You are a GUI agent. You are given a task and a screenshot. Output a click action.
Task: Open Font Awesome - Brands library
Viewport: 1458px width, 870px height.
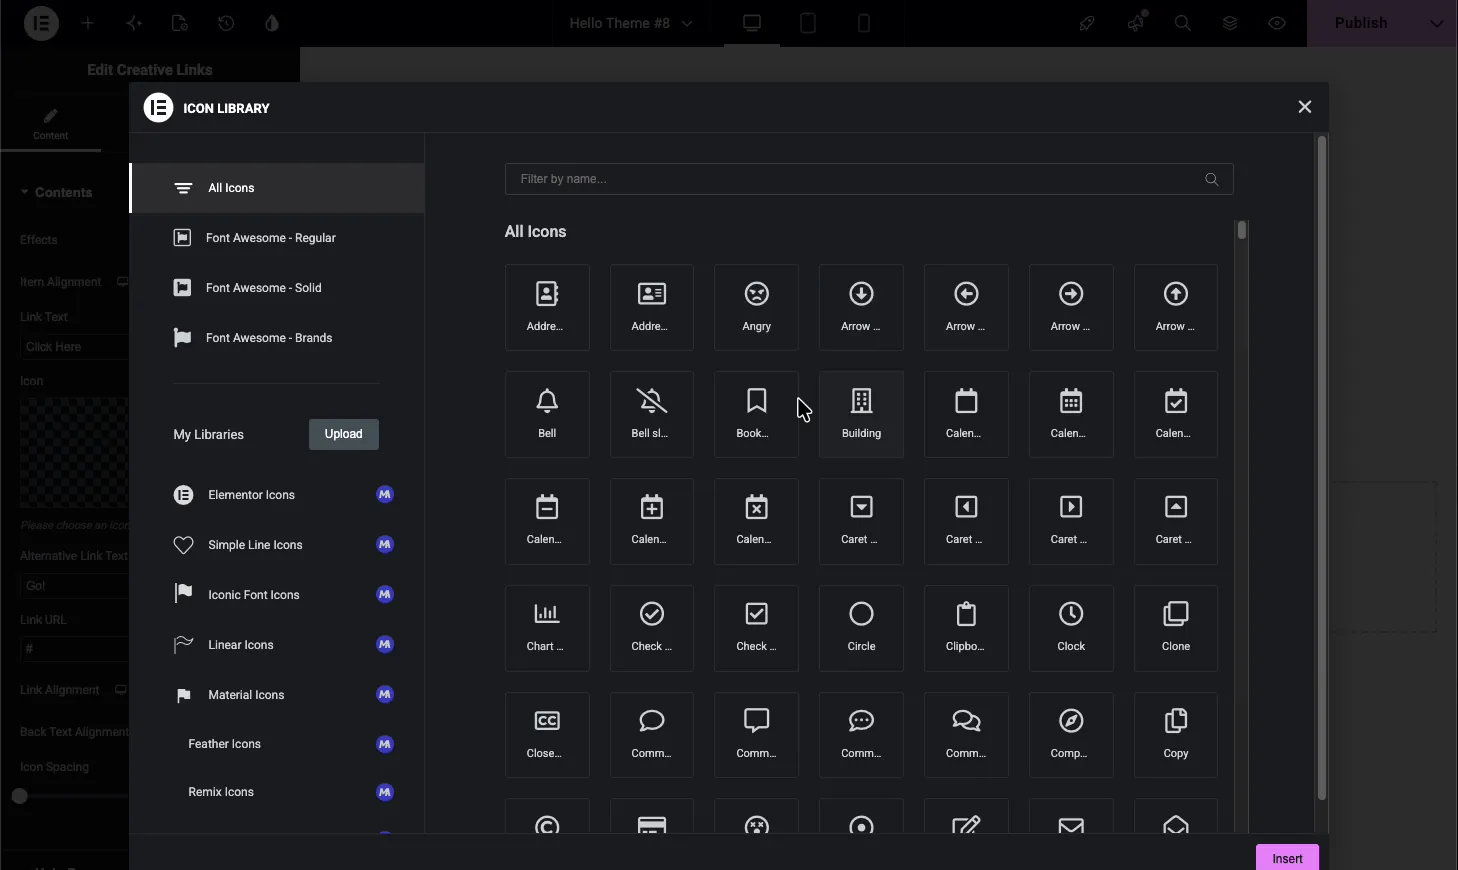click(x=277, y=338)
